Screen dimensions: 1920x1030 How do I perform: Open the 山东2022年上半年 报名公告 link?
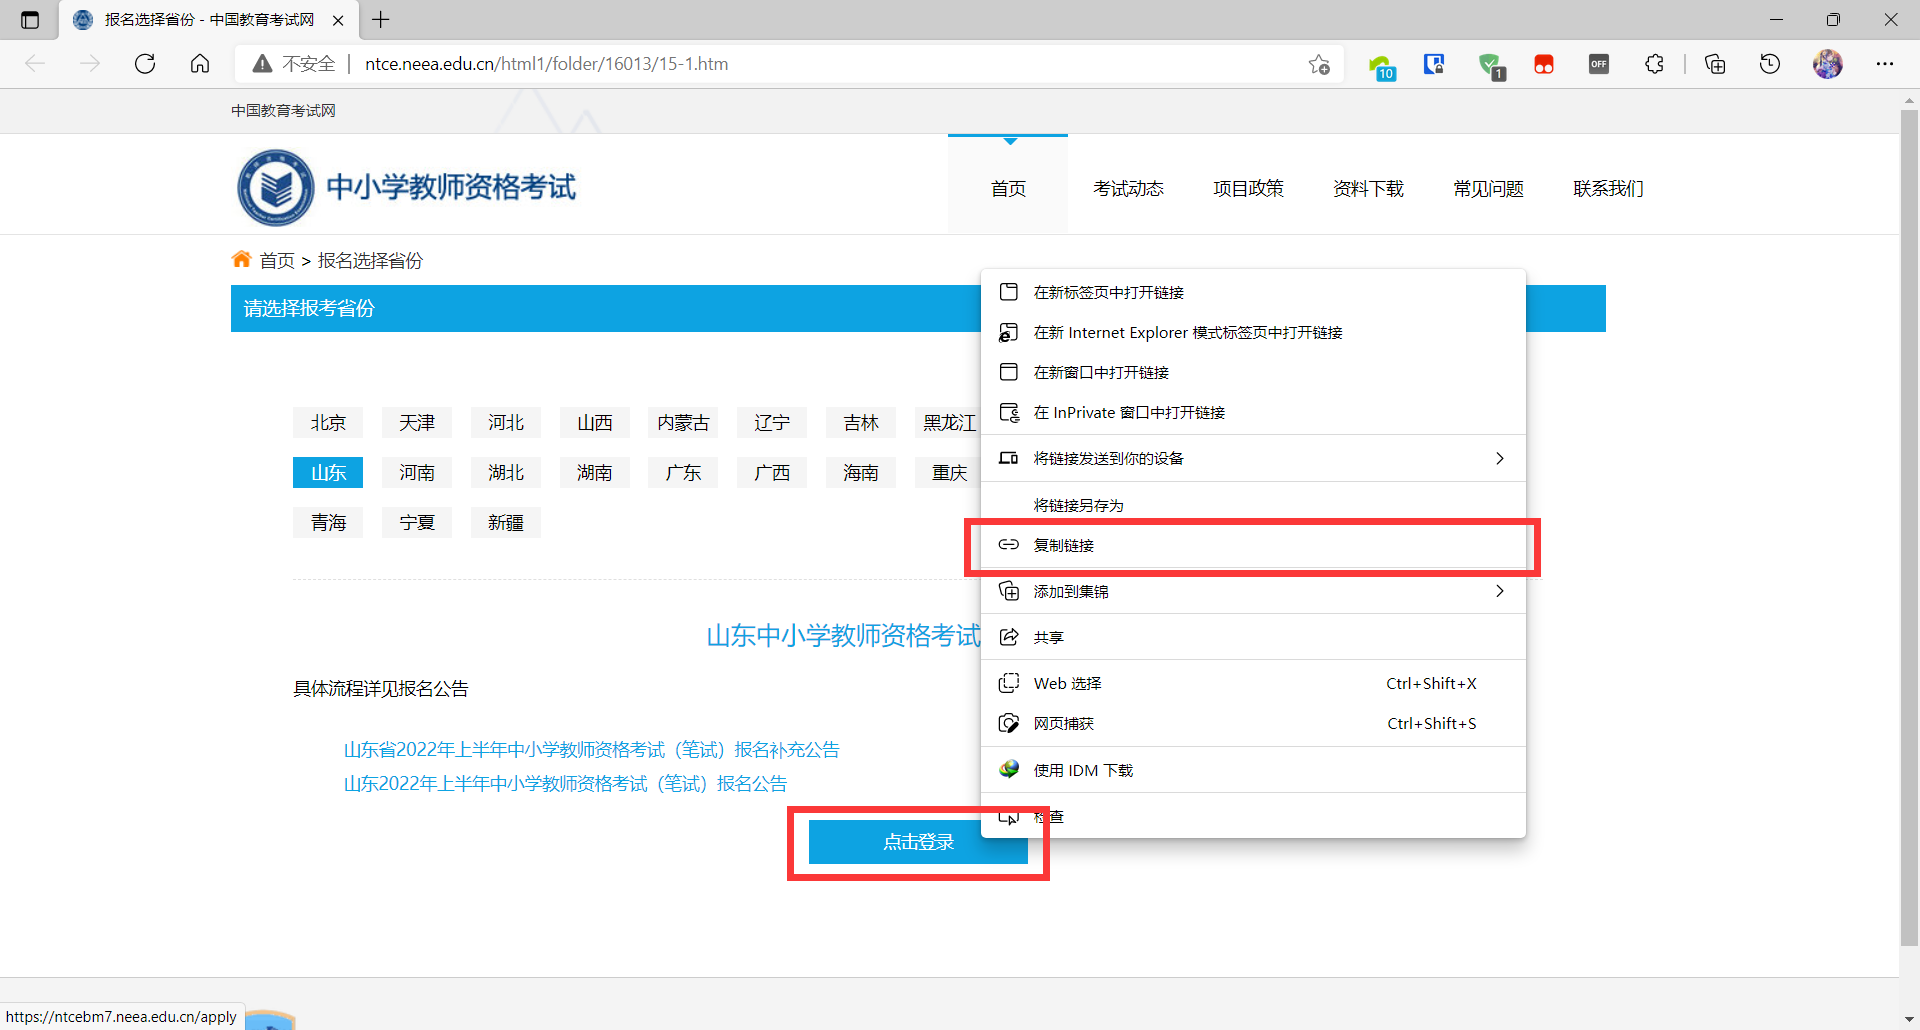(565, 784)
